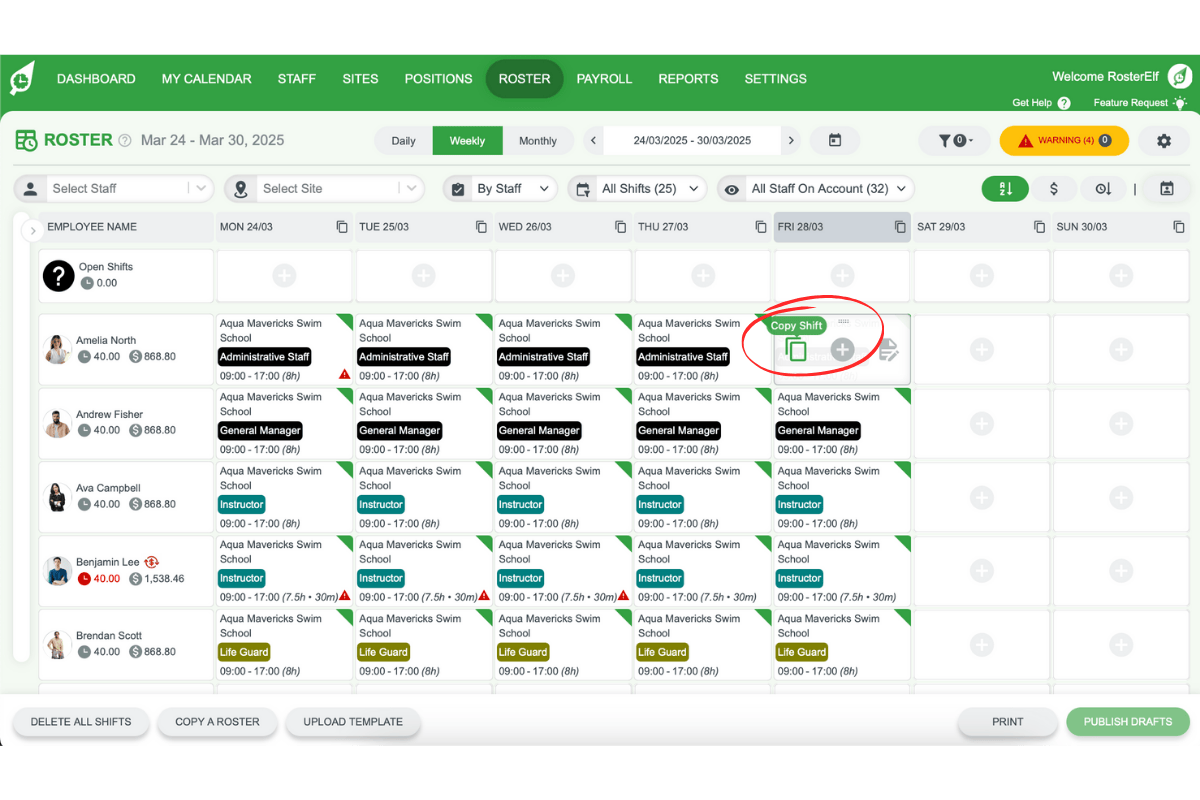Click the add shift plus in Saturday Open Shifts
The image size is (1200, 800).
pyautogui.click(x=981, y=275)
